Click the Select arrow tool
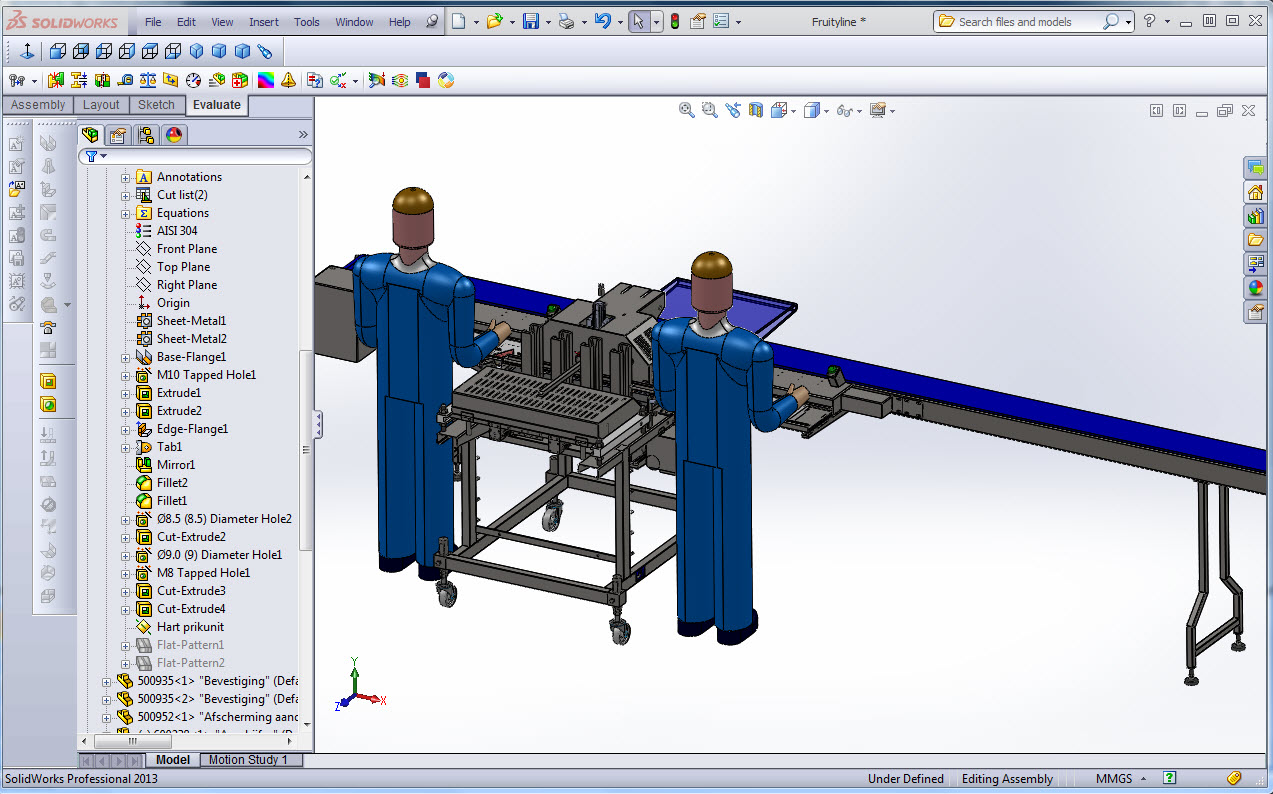 pos(638,21)
